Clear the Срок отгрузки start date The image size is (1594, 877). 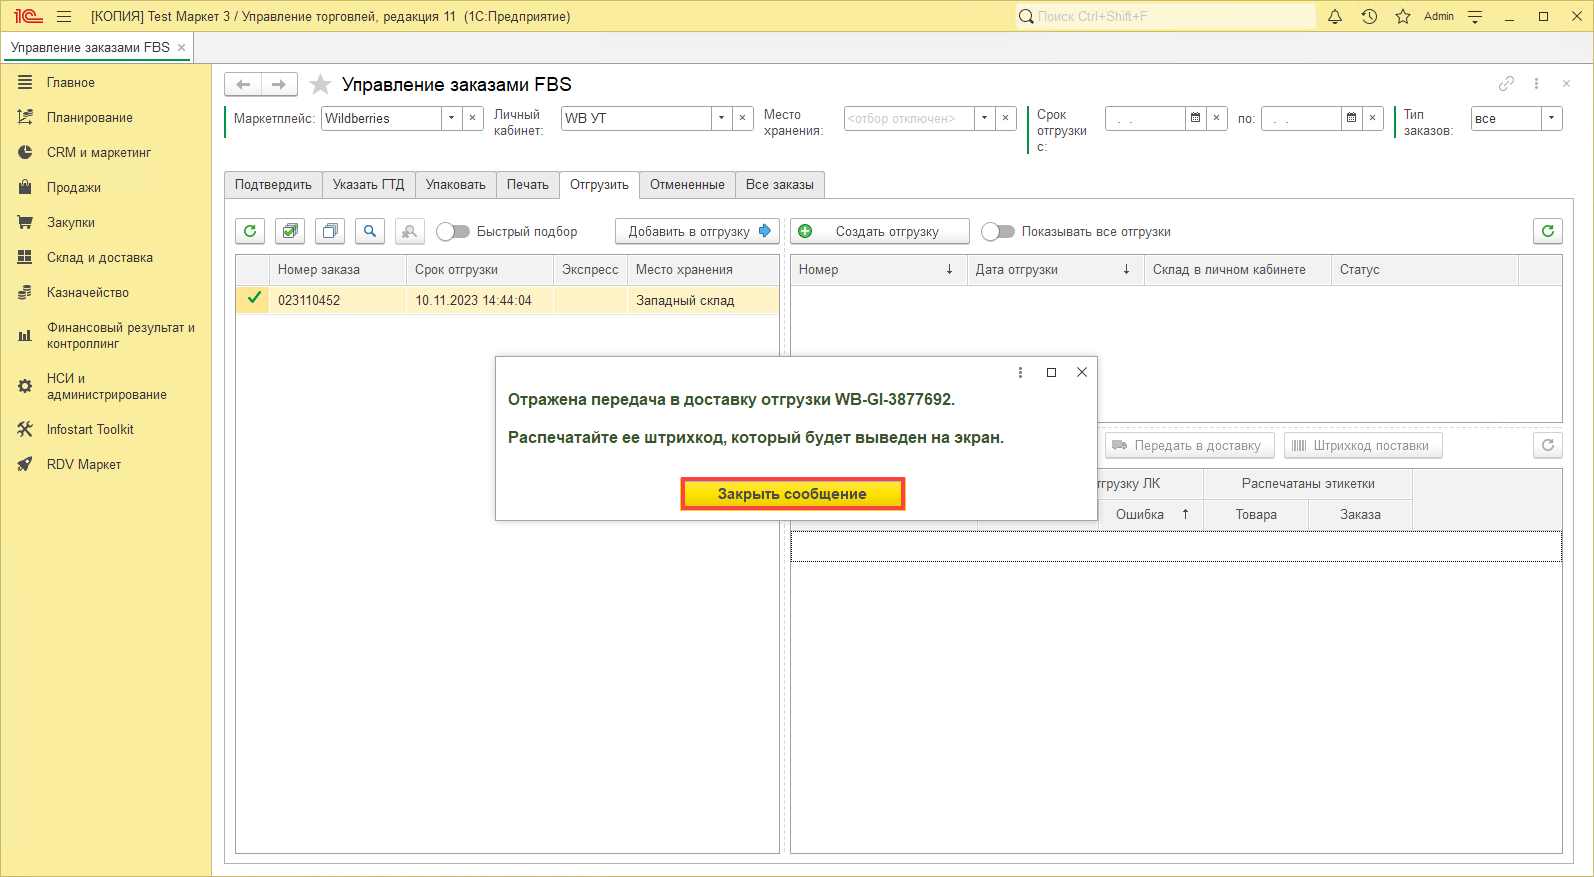(1217, 118)
